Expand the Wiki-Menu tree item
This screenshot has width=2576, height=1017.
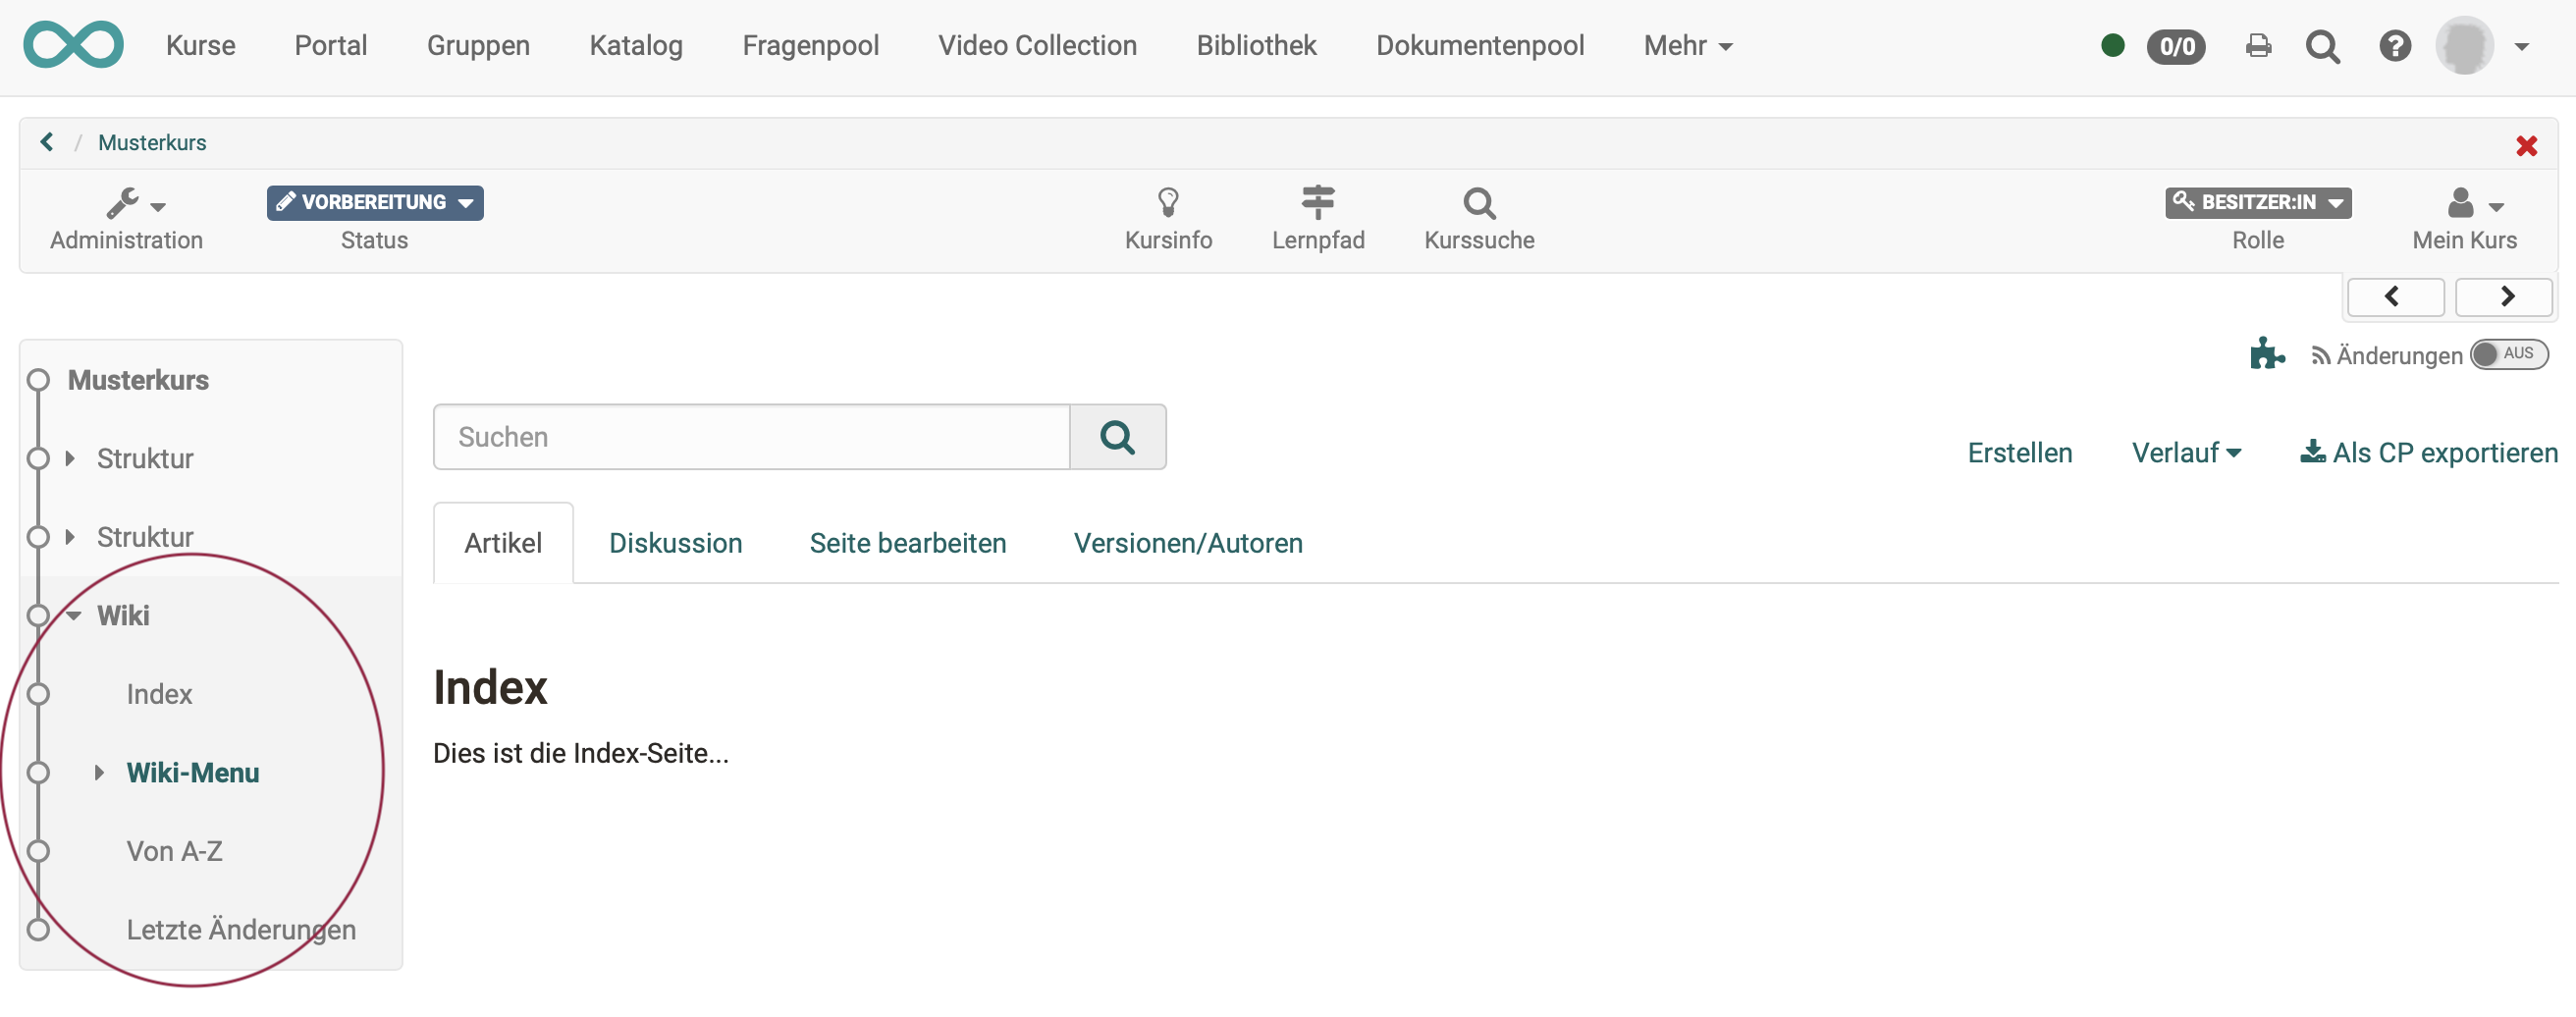tap(99, 771)
